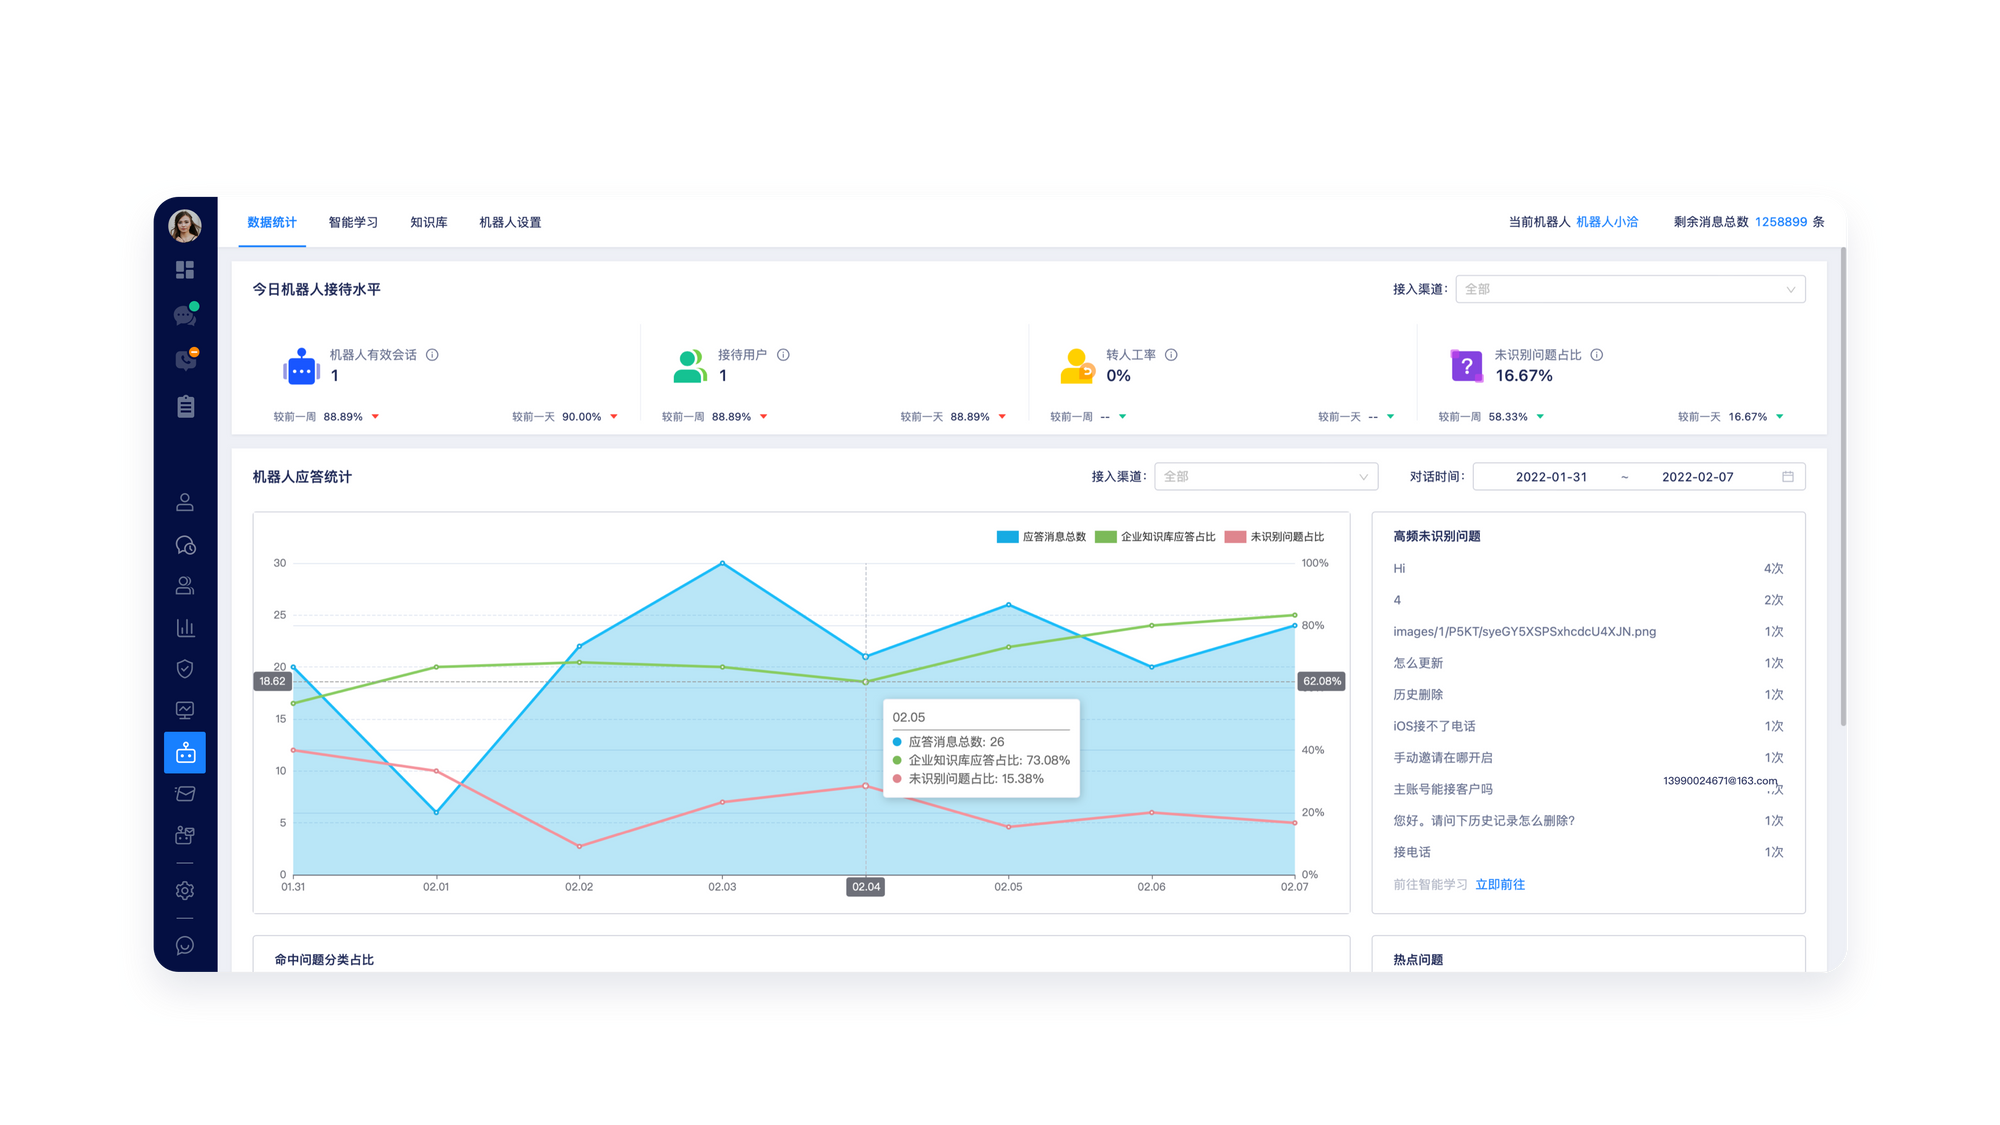Viewport: 2000px width, 1125px height.
Task: Switch to 智能学习 tab
Action: [353, 222]
